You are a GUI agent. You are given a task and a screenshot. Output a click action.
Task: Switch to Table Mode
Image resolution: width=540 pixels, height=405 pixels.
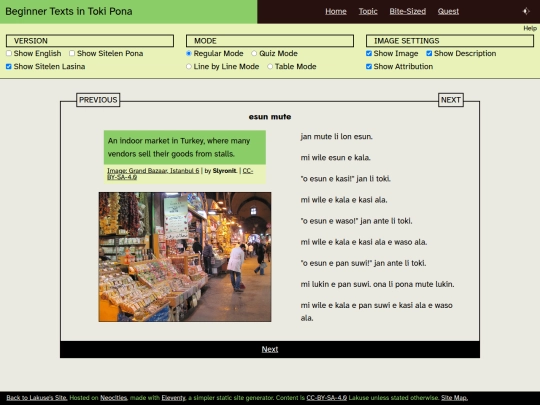tap(270, 66)
